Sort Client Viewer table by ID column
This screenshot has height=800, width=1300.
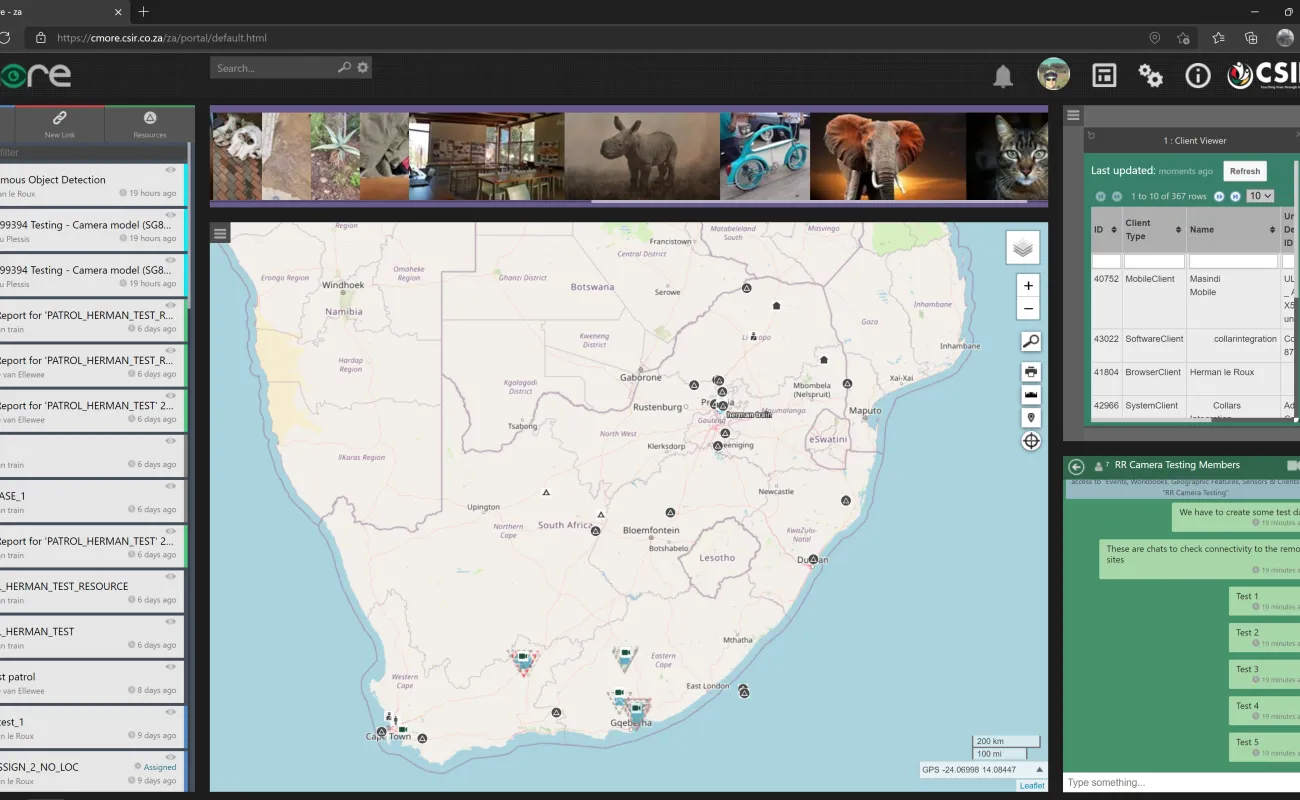pyautogui.click(x=1113, y=230)
